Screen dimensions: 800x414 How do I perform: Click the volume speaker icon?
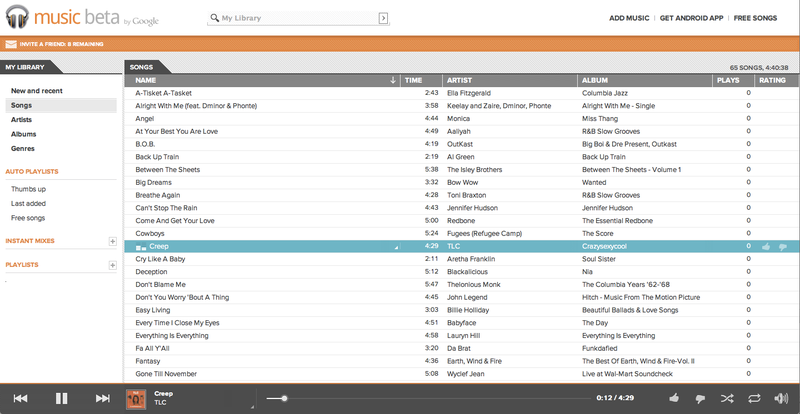[781, 399]
